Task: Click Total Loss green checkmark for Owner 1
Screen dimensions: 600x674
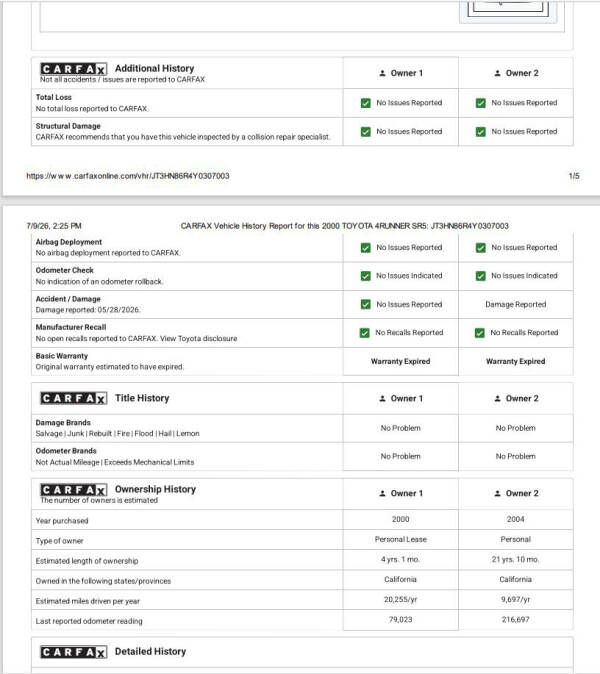Action: pos(366,103)
